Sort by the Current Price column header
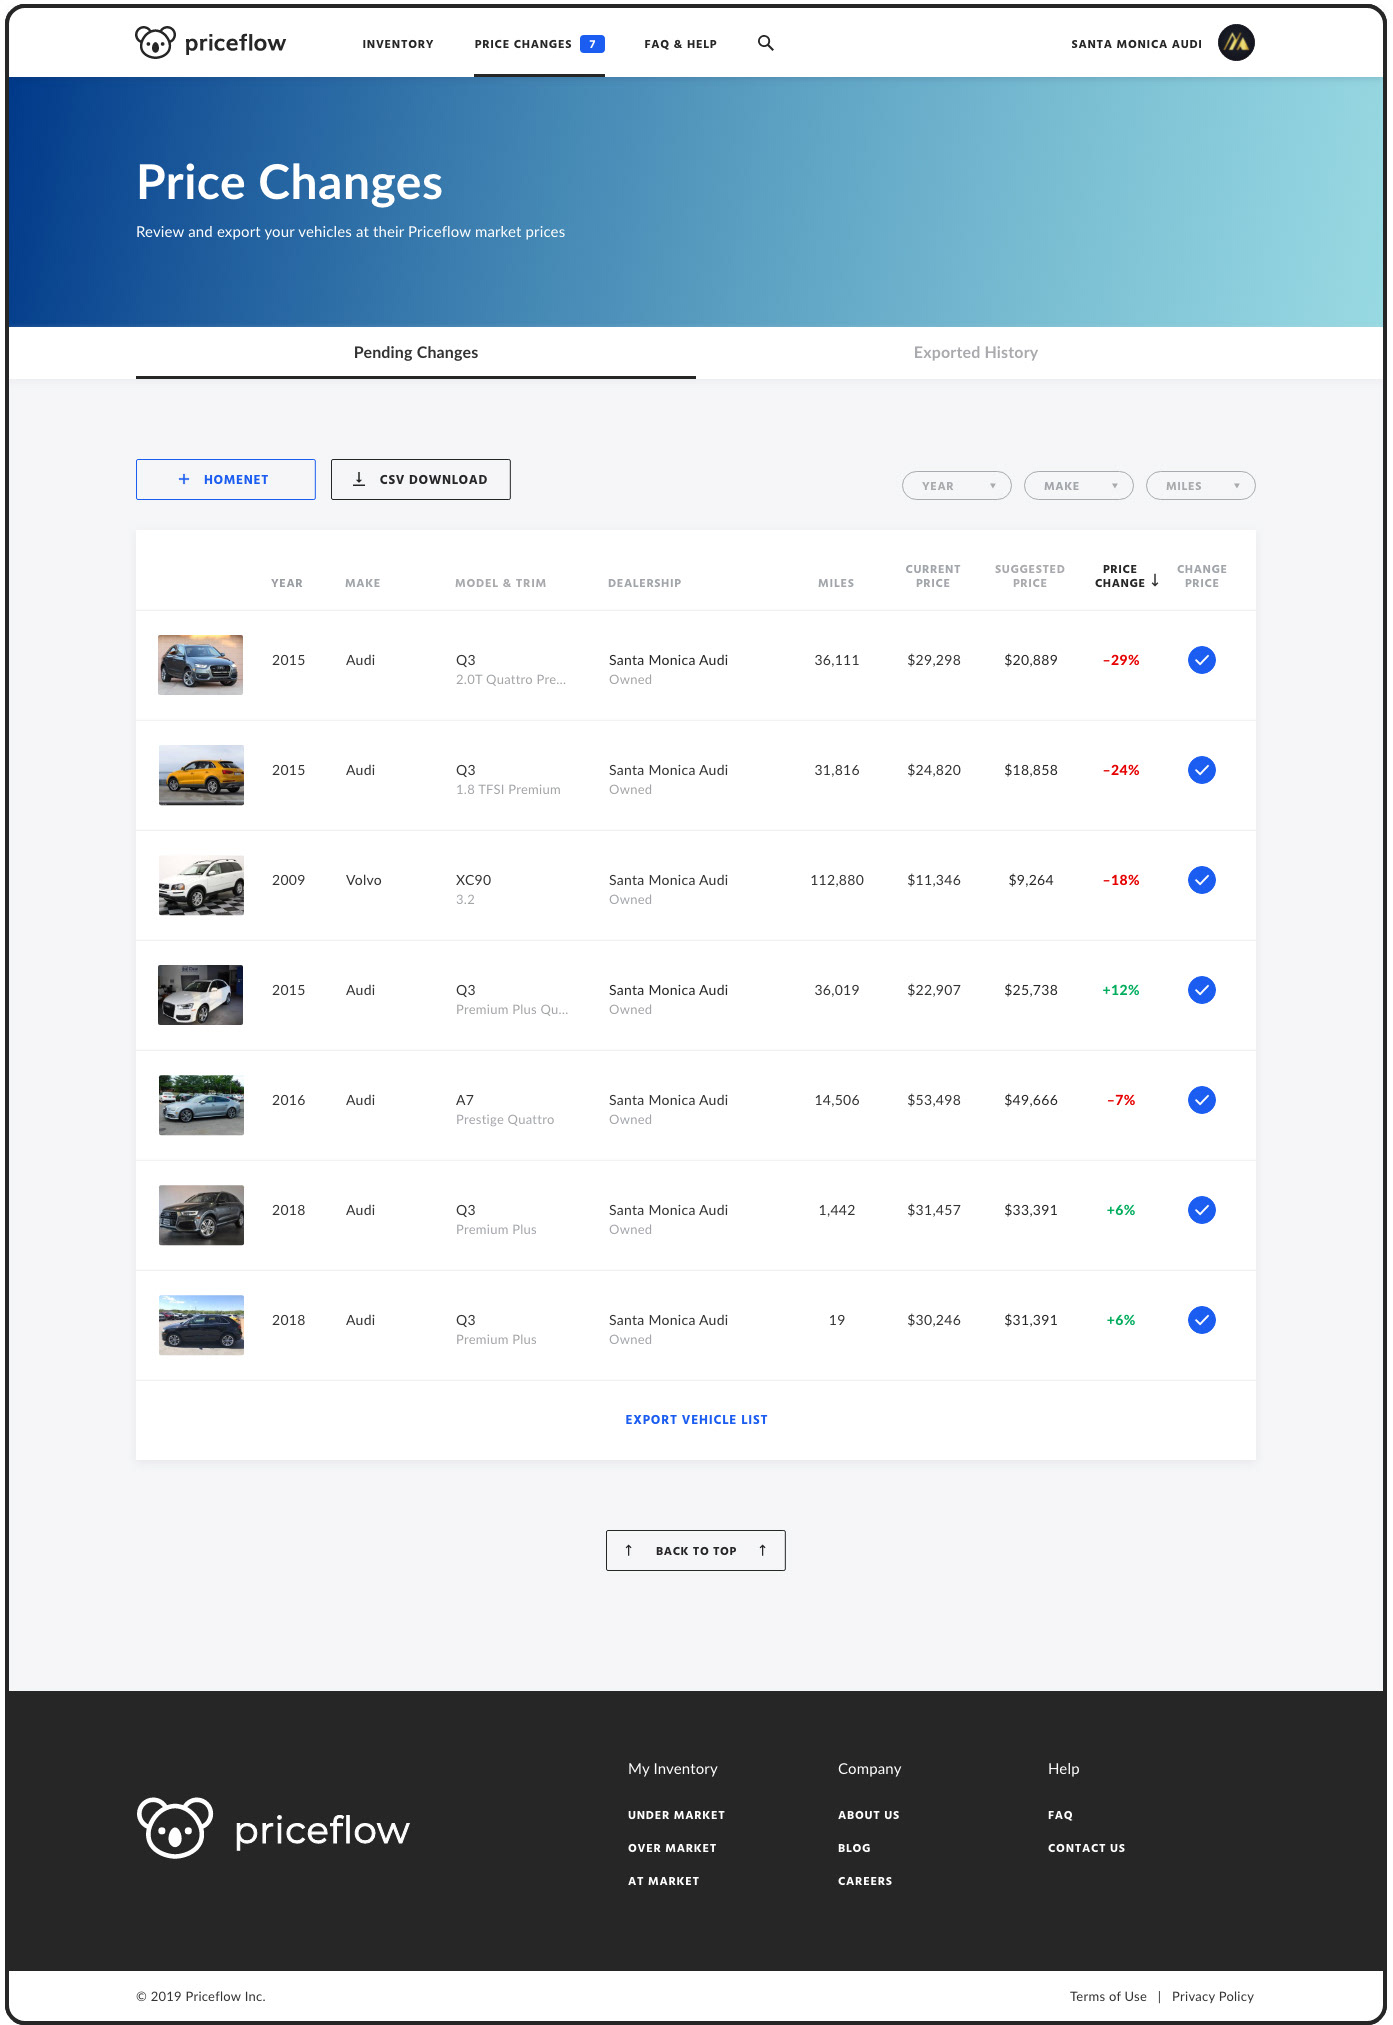The image size is (1393, 2025). click(x=933, y=576)
